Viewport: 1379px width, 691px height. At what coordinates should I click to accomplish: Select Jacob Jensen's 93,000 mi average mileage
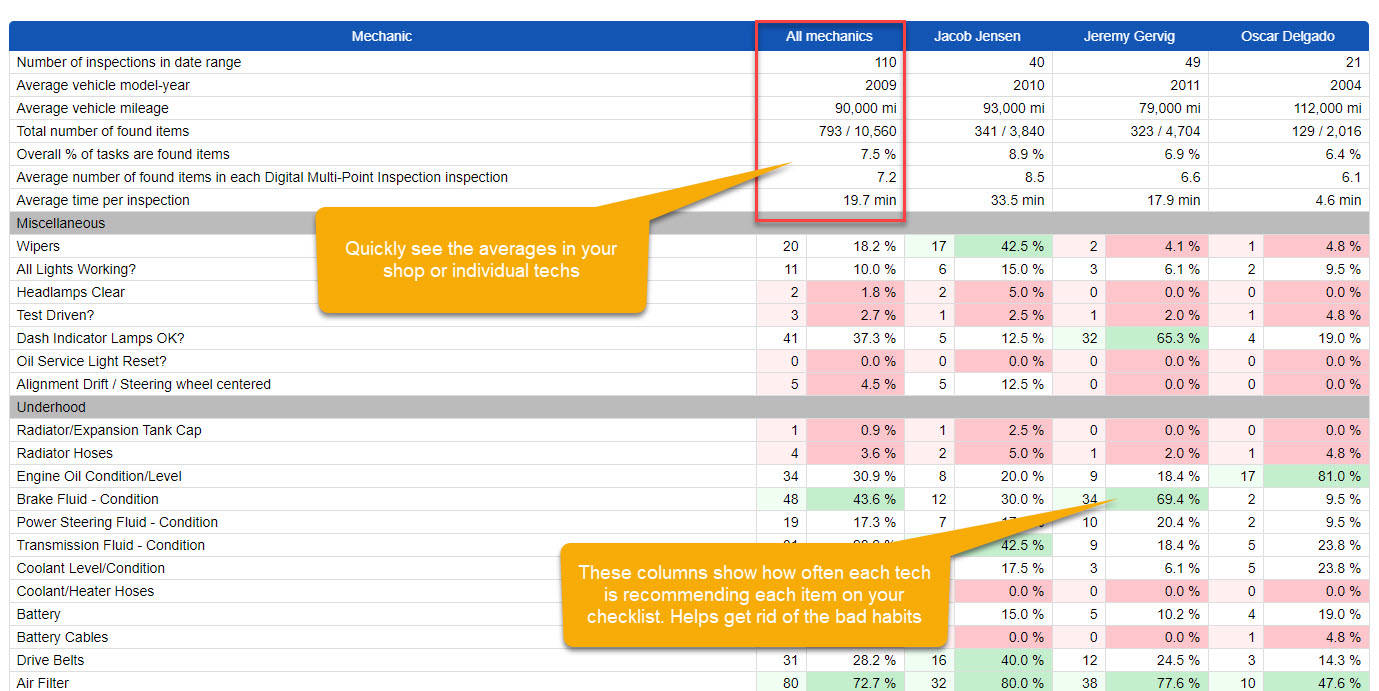click(x=1014, y=108)
